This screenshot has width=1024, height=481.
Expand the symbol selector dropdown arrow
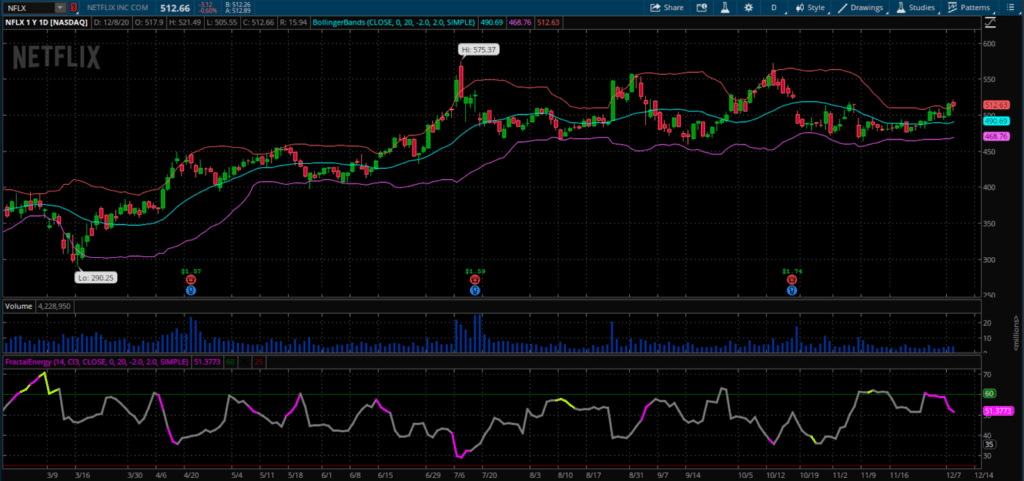tap(60, 8)
